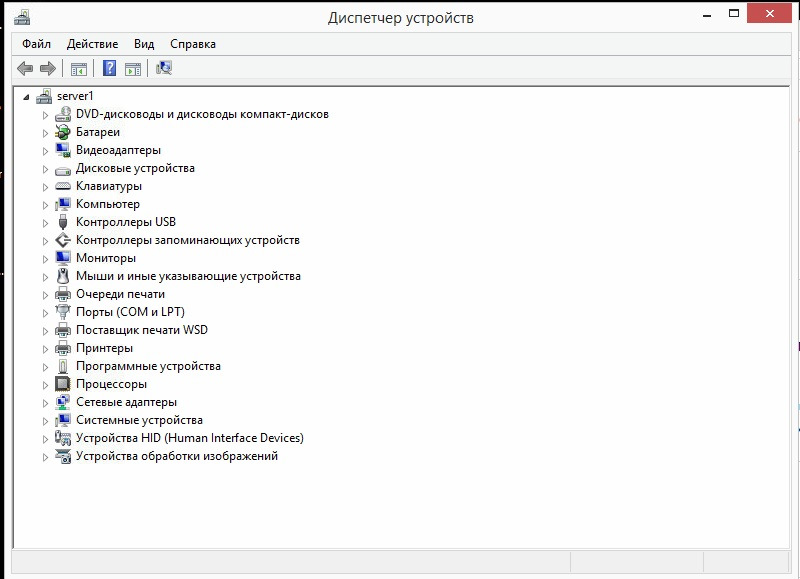Image resolution: width=800 pixels, height=579 pixels.
Task: Expand the Принтеры category arrow
Action: [x=45, y=349]
